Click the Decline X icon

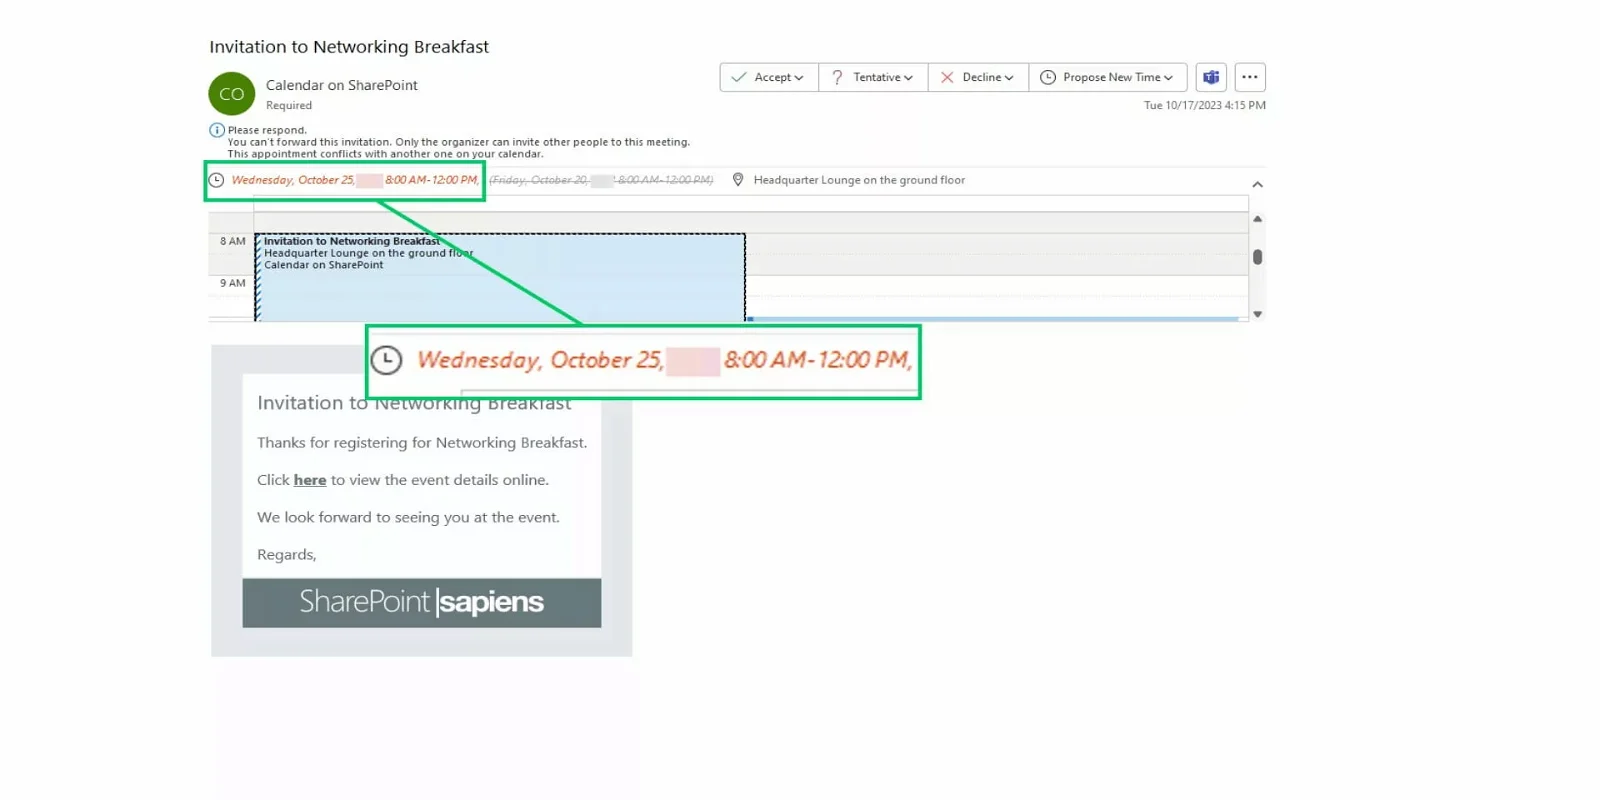947,77
